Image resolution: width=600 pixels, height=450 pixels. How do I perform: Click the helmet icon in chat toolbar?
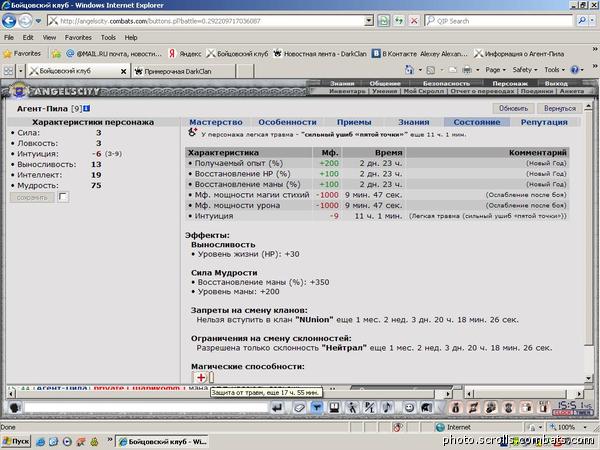(426, 408)
